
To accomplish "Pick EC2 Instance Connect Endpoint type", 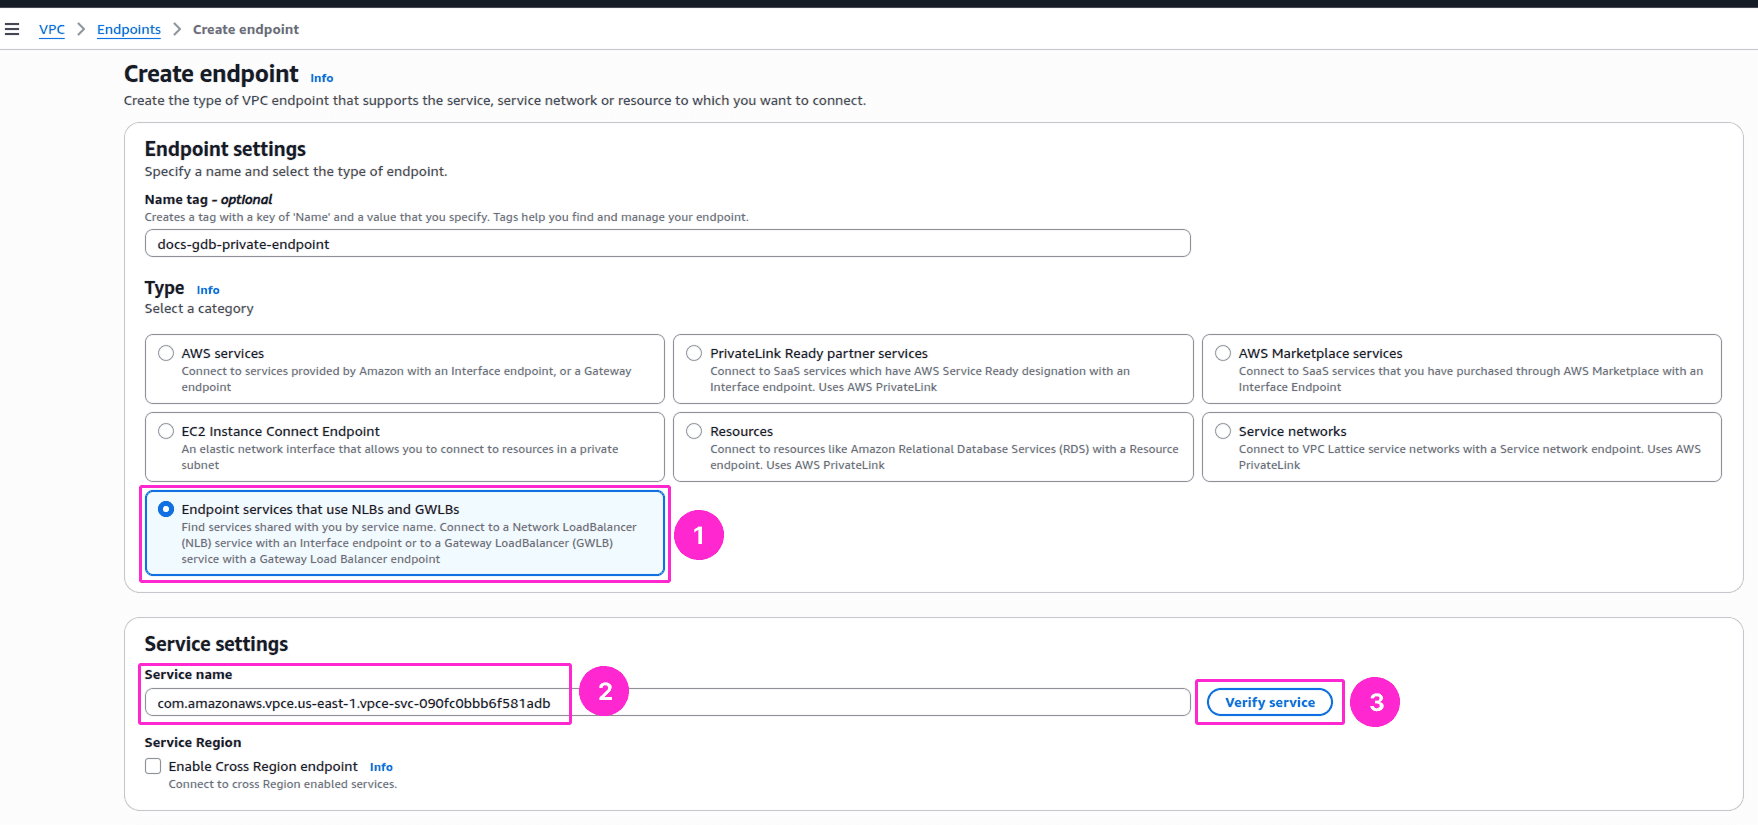I will tap(166, 431).
